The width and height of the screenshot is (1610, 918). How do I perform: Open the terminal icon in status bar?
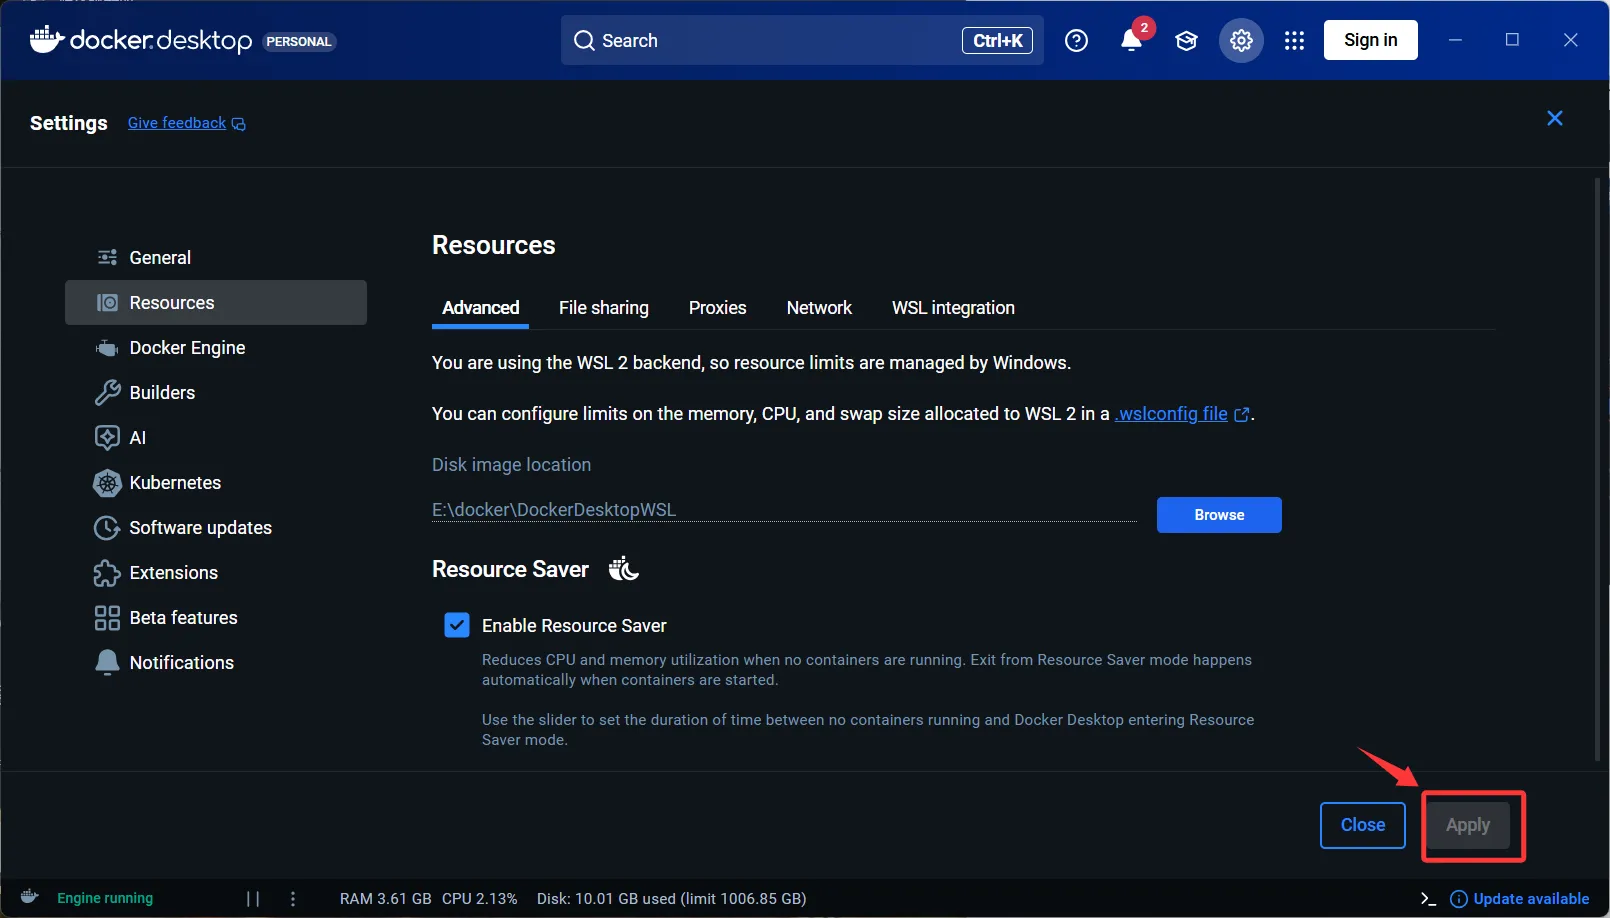[x=1428, y=898]
